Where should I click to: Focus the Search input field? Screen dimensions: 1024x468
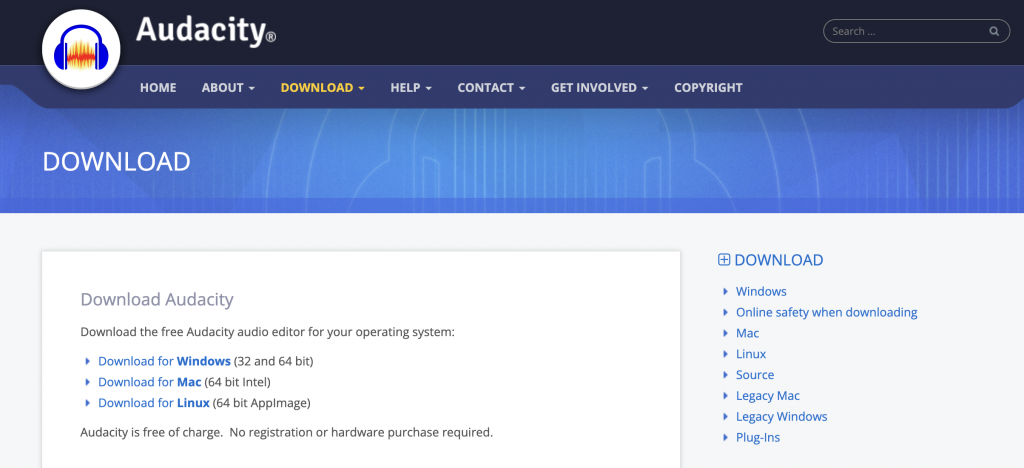tap(916, 31)
